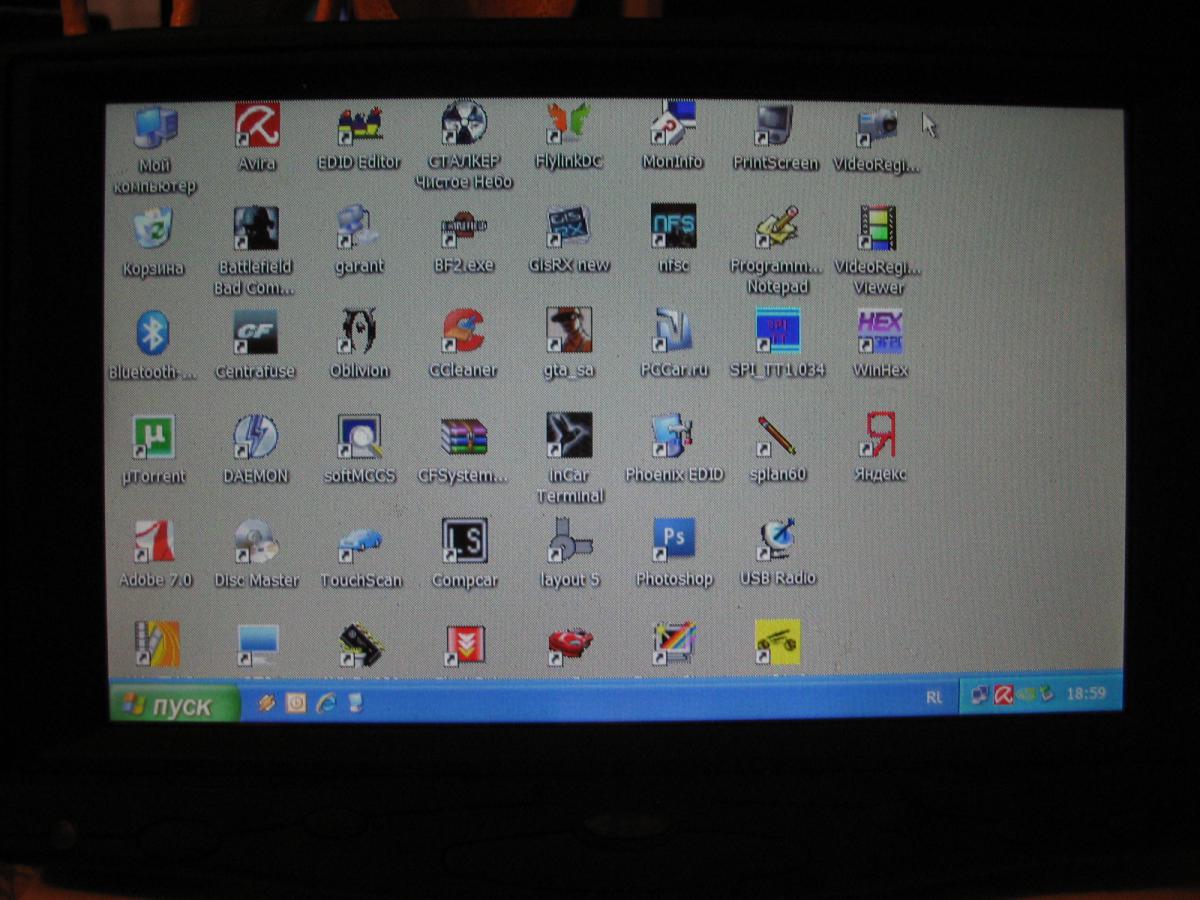1200x900 pixels.
Task: Launch the WinHex shortcut
Action: tap(880, 333)
